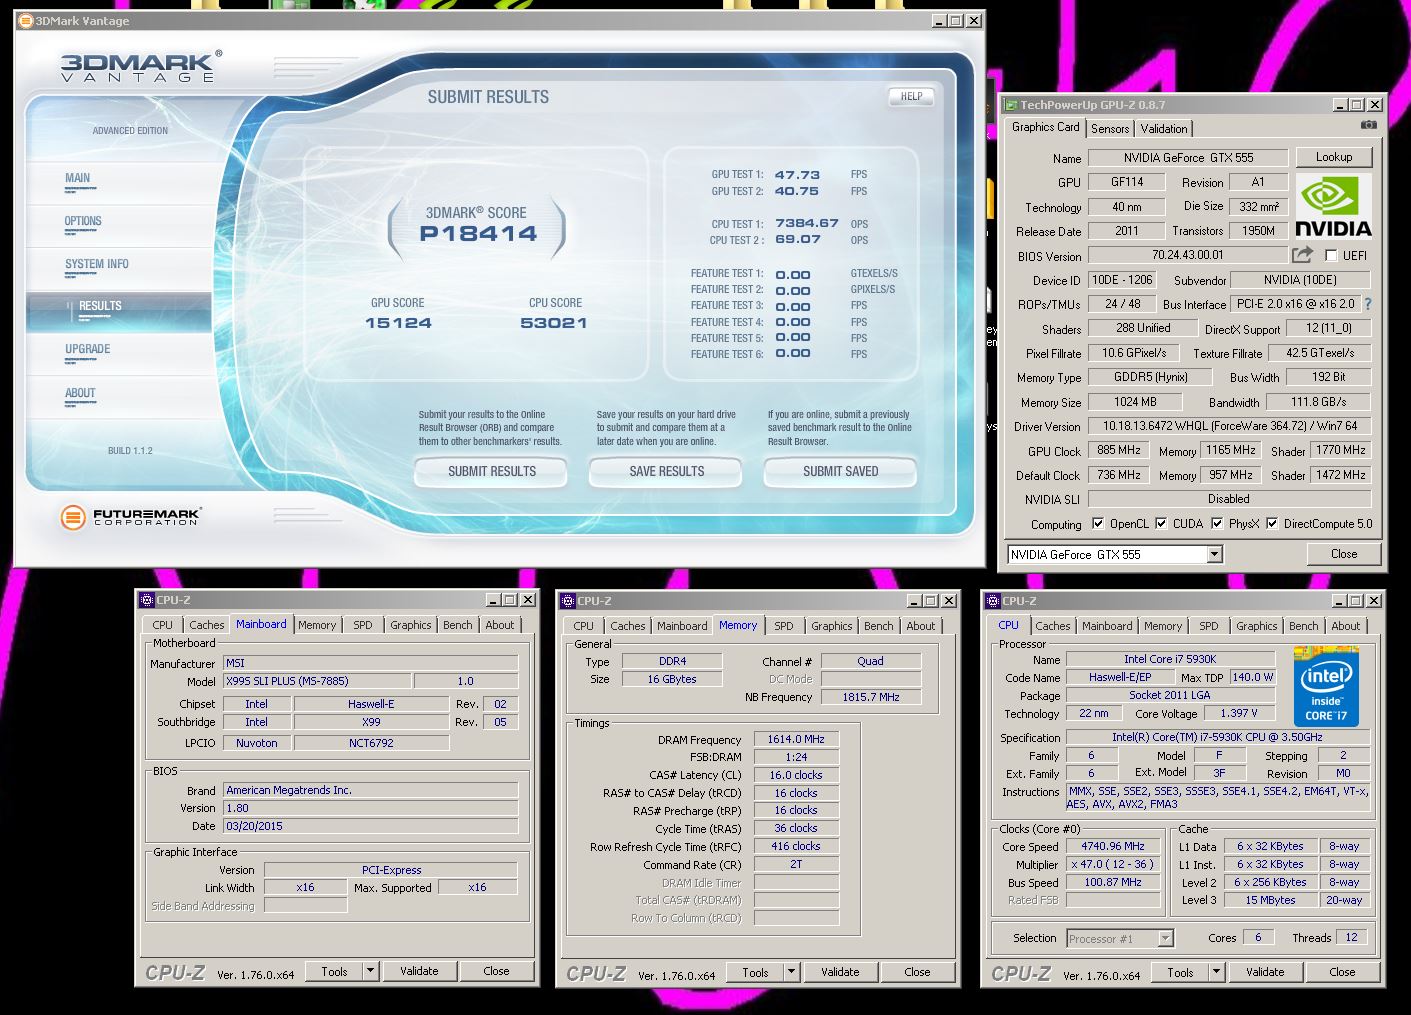Click the Intel Core i7 badge in CPU-Z
The width and height of the screenshot is (1411, 1015).
1326,686
